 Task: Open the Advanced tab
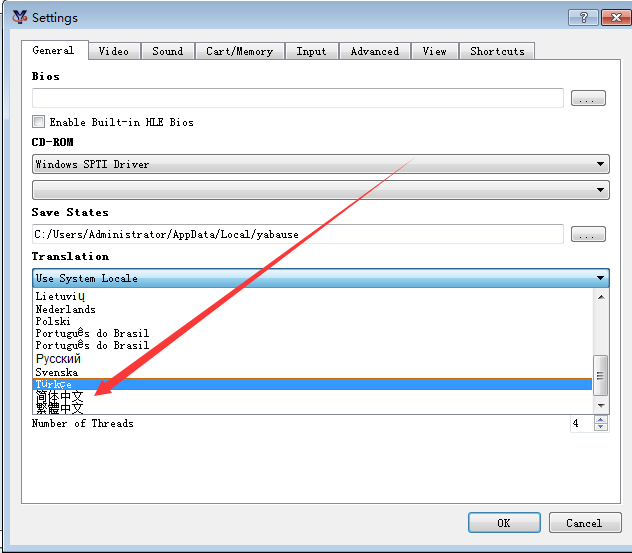point(374,51)
